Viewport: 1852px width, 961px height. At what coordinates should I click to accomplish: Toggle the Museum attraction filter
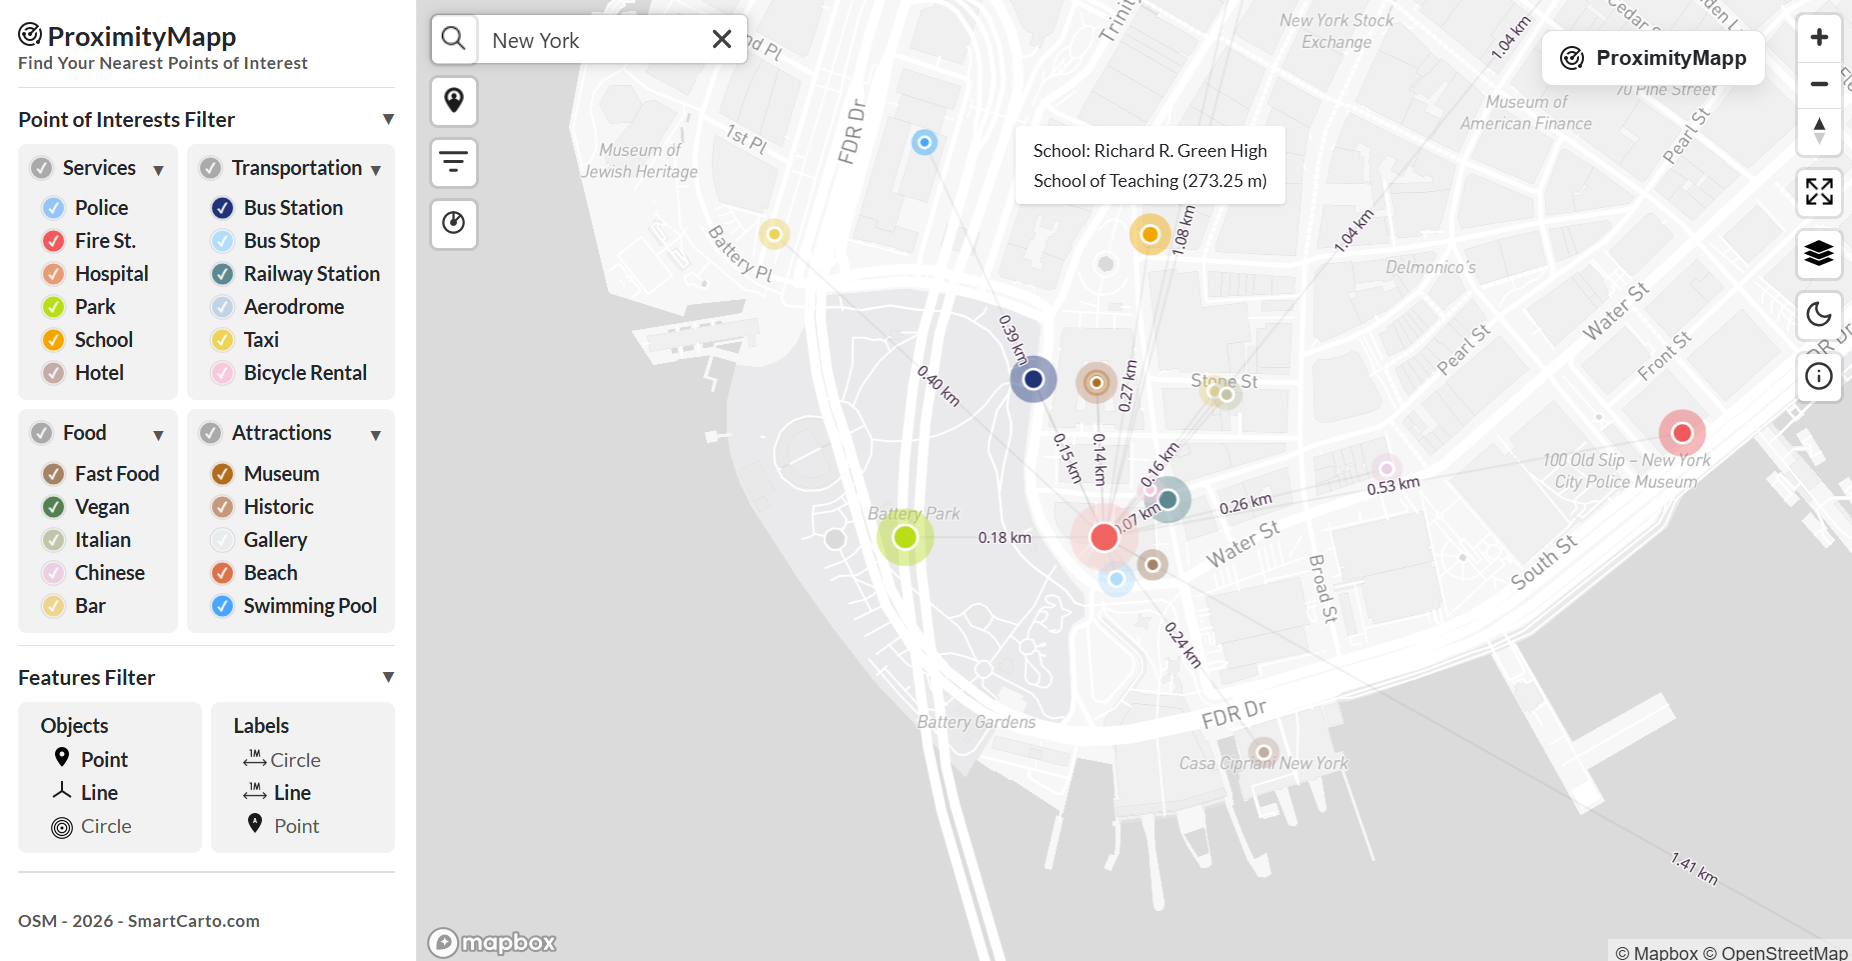(x=222, y=473)
